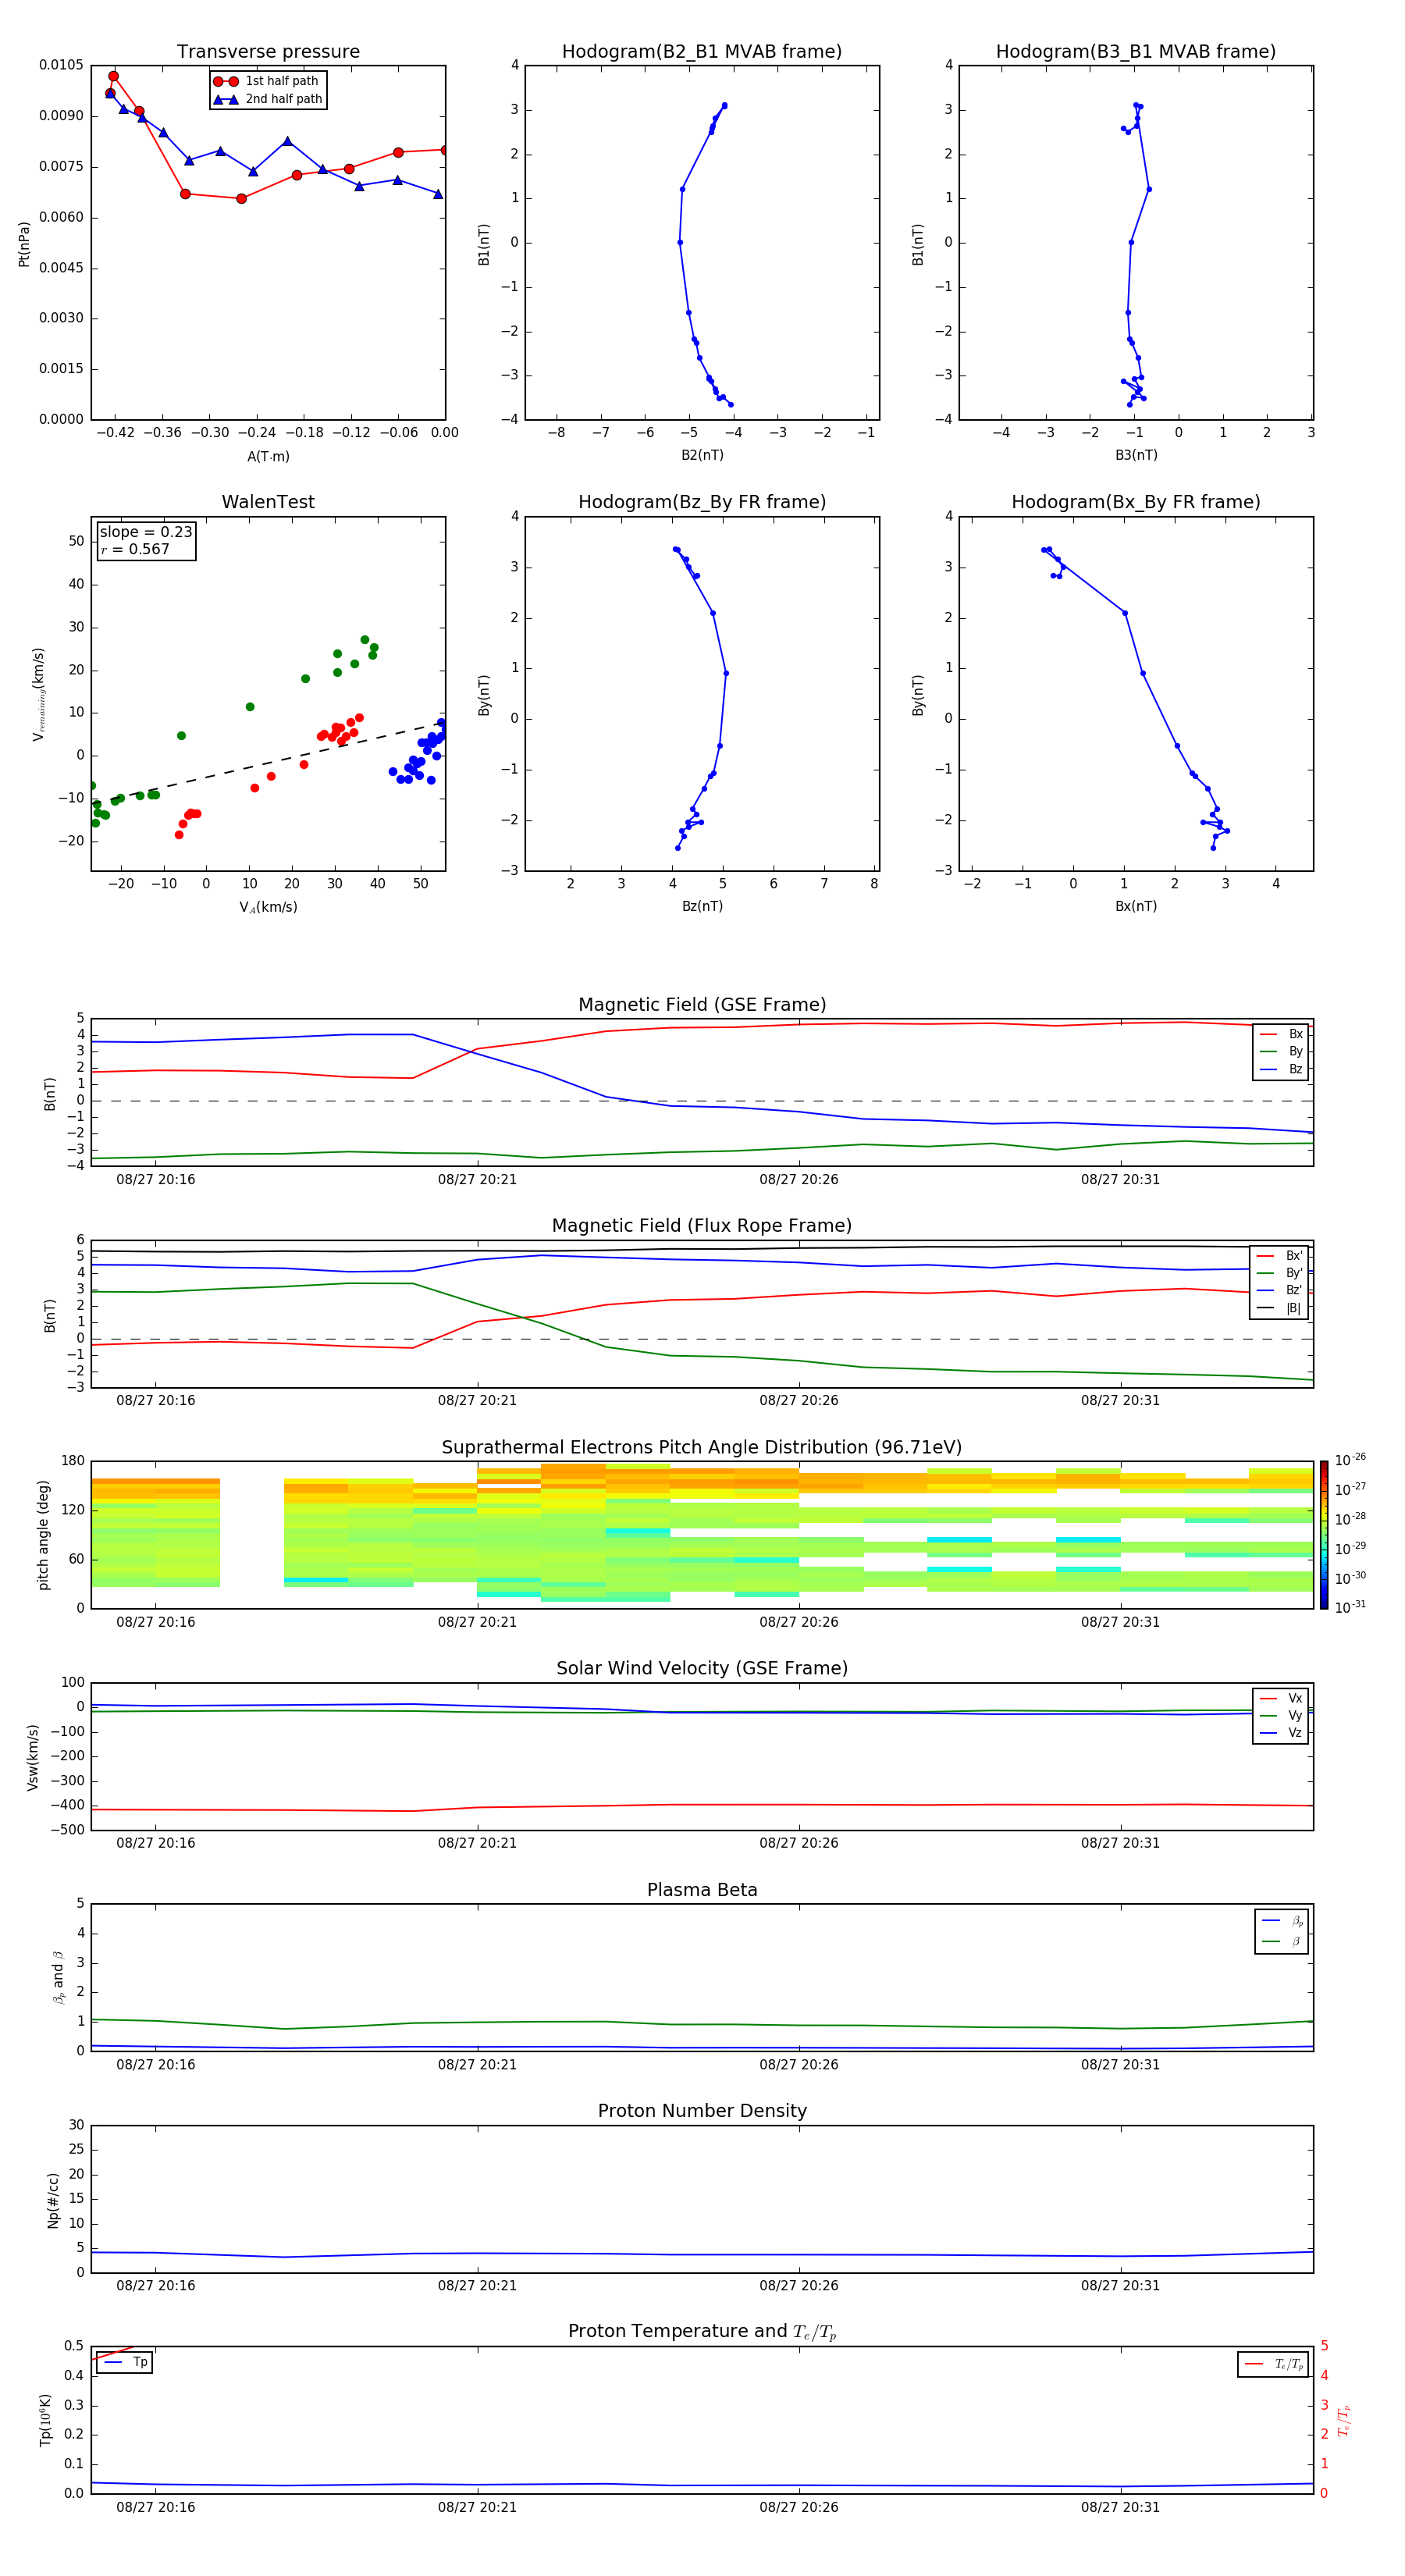The image size is (1405, 2576).
Task: Click the 'Transverse pressure' plot title
Action: pyautogui.click(x=268, y=51)
